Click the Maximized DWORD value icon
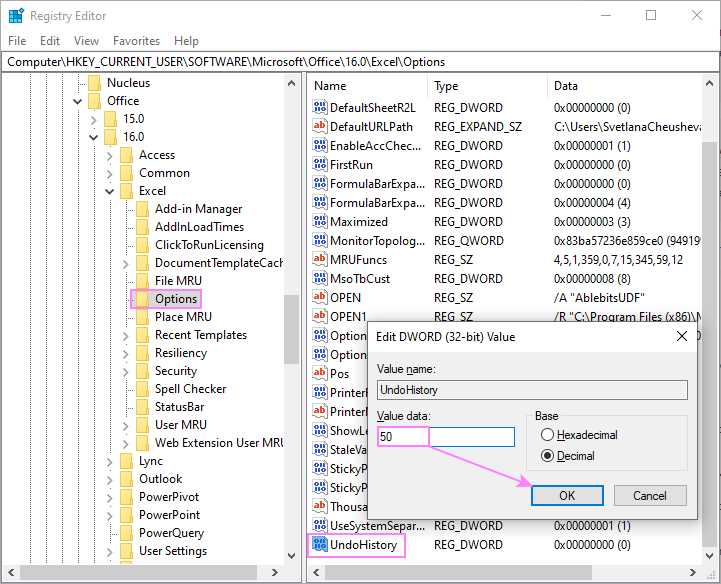The height and width of the screenshot is (584, 721). [x=320, y=222]
